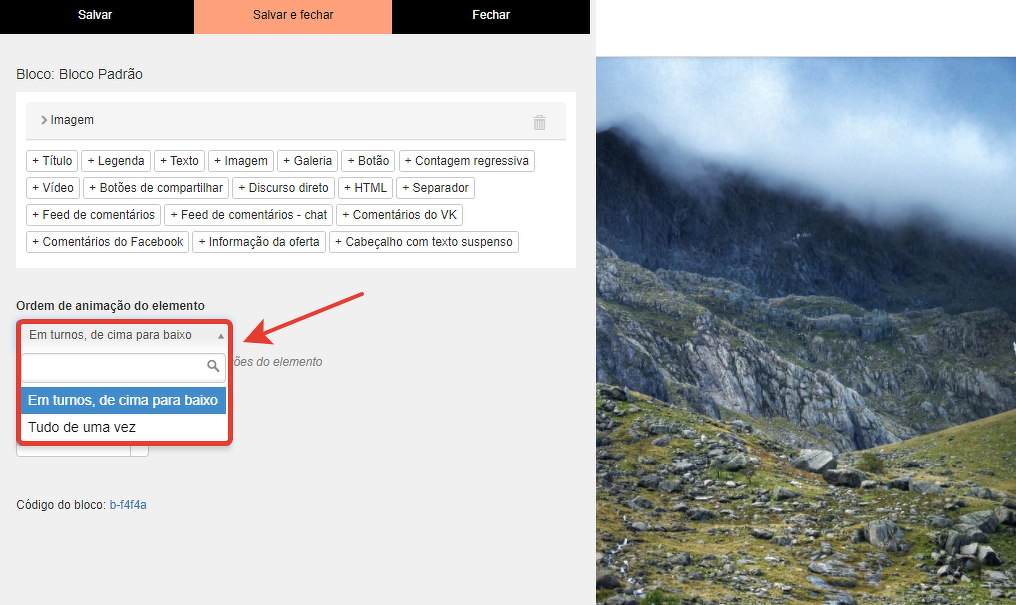Click the mountain preview image
The height and width of the screenshot is (605, 1016).
805,330
